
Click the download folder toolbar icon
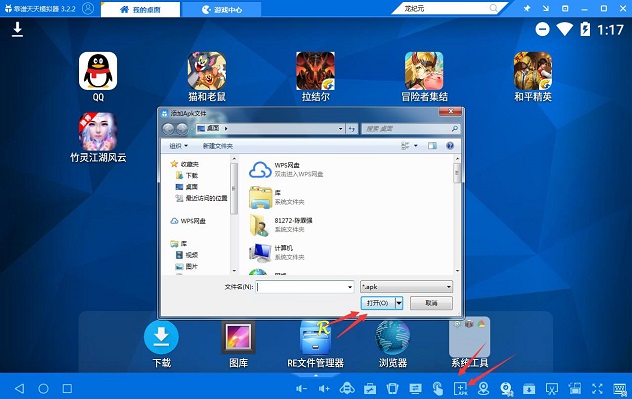pyautogui.click(x=529, y=389)
